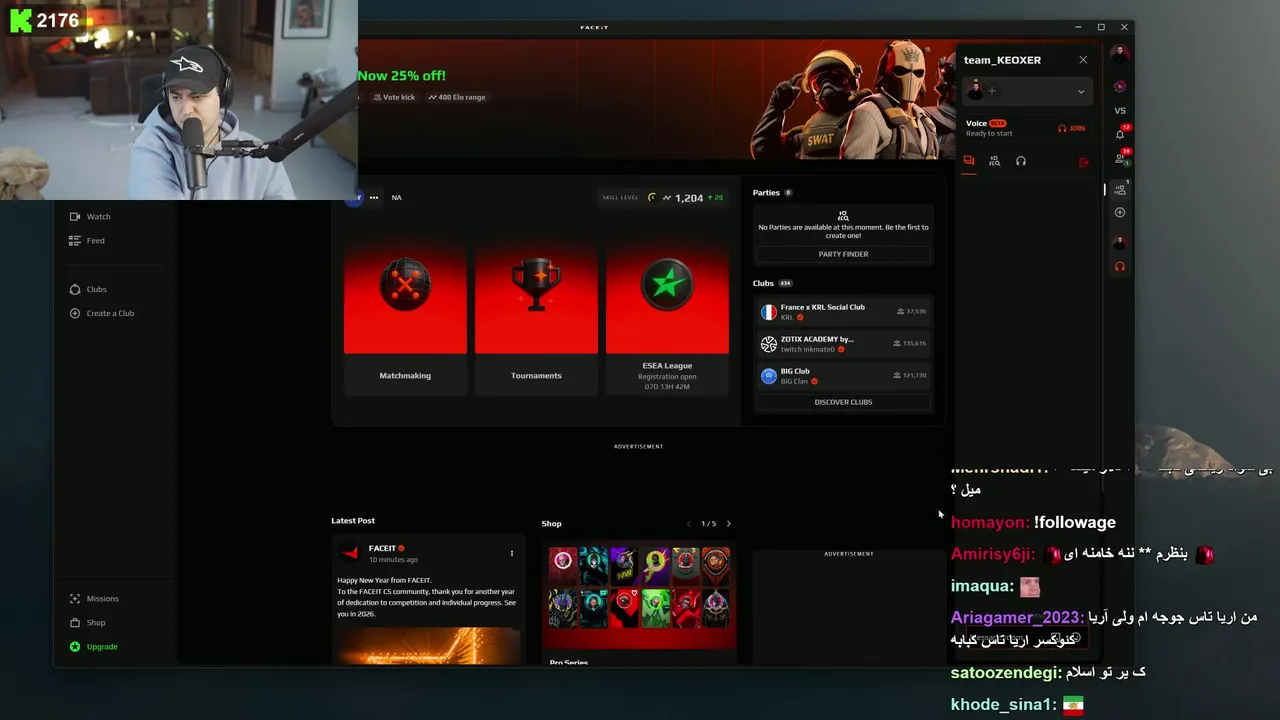
Task: Expand the party members dropdown chevron
Action: pos(1081,92)
